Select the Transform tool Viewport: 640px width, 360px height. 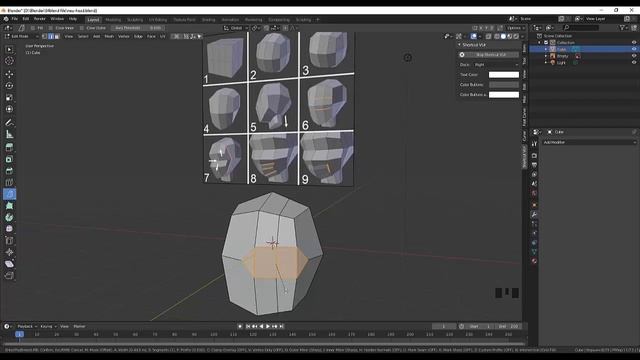click(9, 109)
